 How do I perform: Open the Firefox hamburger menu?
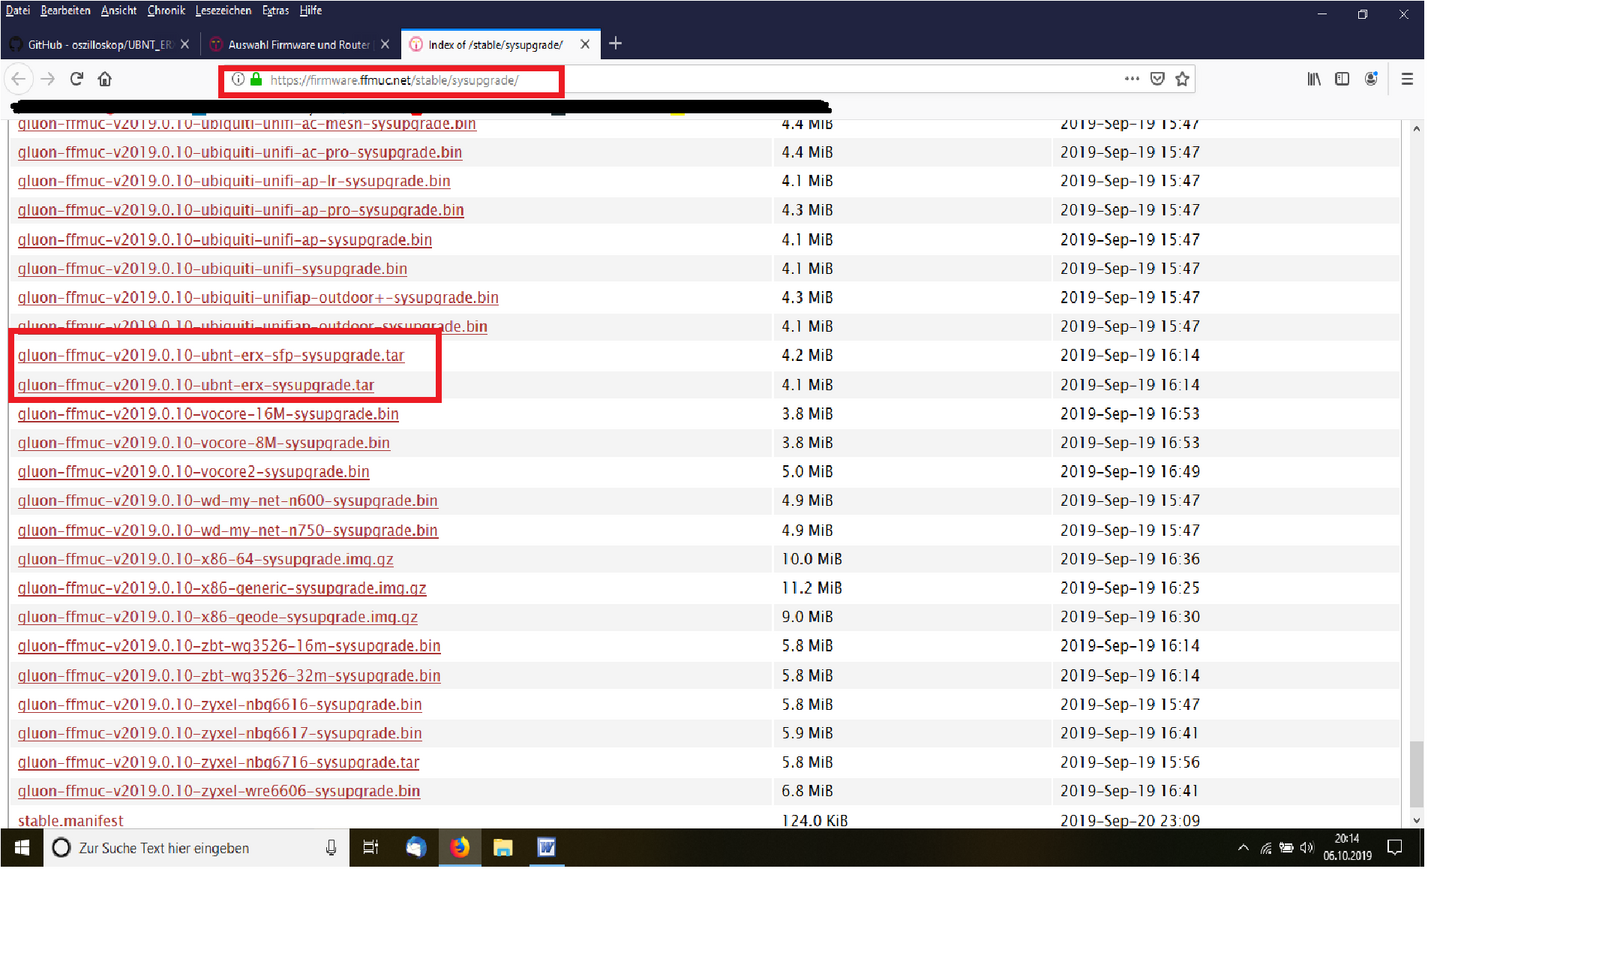pos(1407,79)
